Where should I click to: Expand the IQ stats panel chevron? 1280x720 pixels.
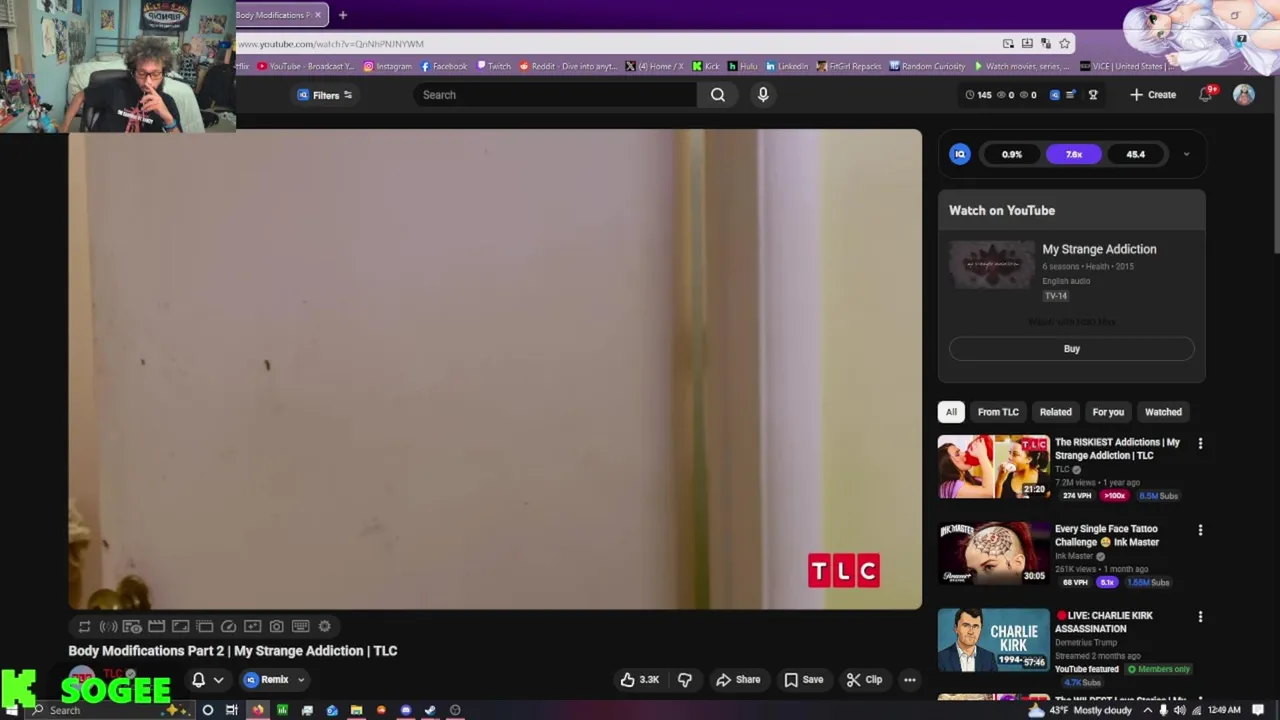click(x=1186, y=154)
